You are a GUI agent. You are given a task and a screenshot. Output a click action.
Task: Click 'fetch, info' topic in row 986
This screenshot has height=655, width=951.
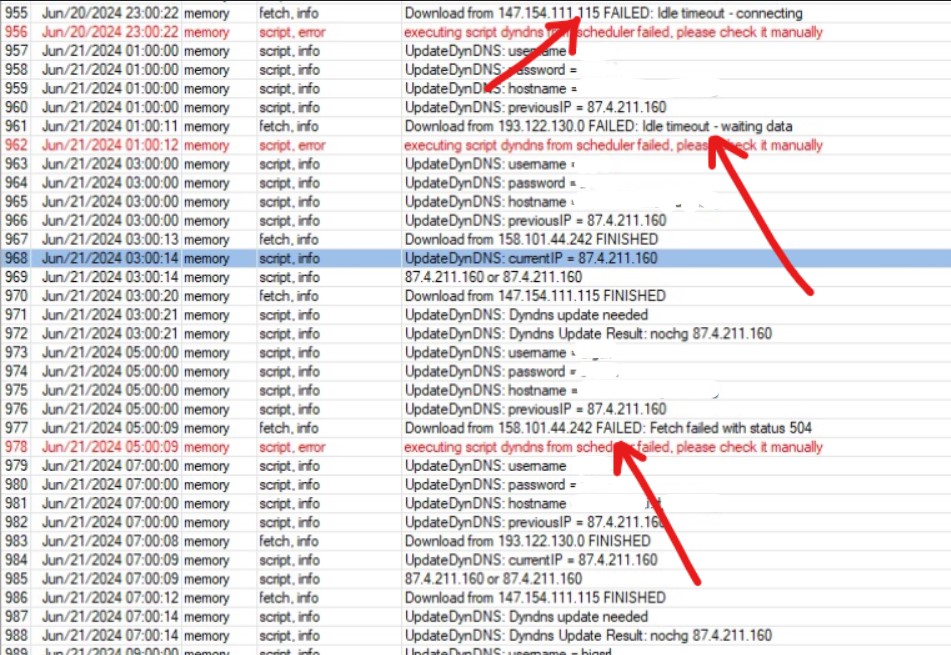pyautogui.click(x=289, y=597)
